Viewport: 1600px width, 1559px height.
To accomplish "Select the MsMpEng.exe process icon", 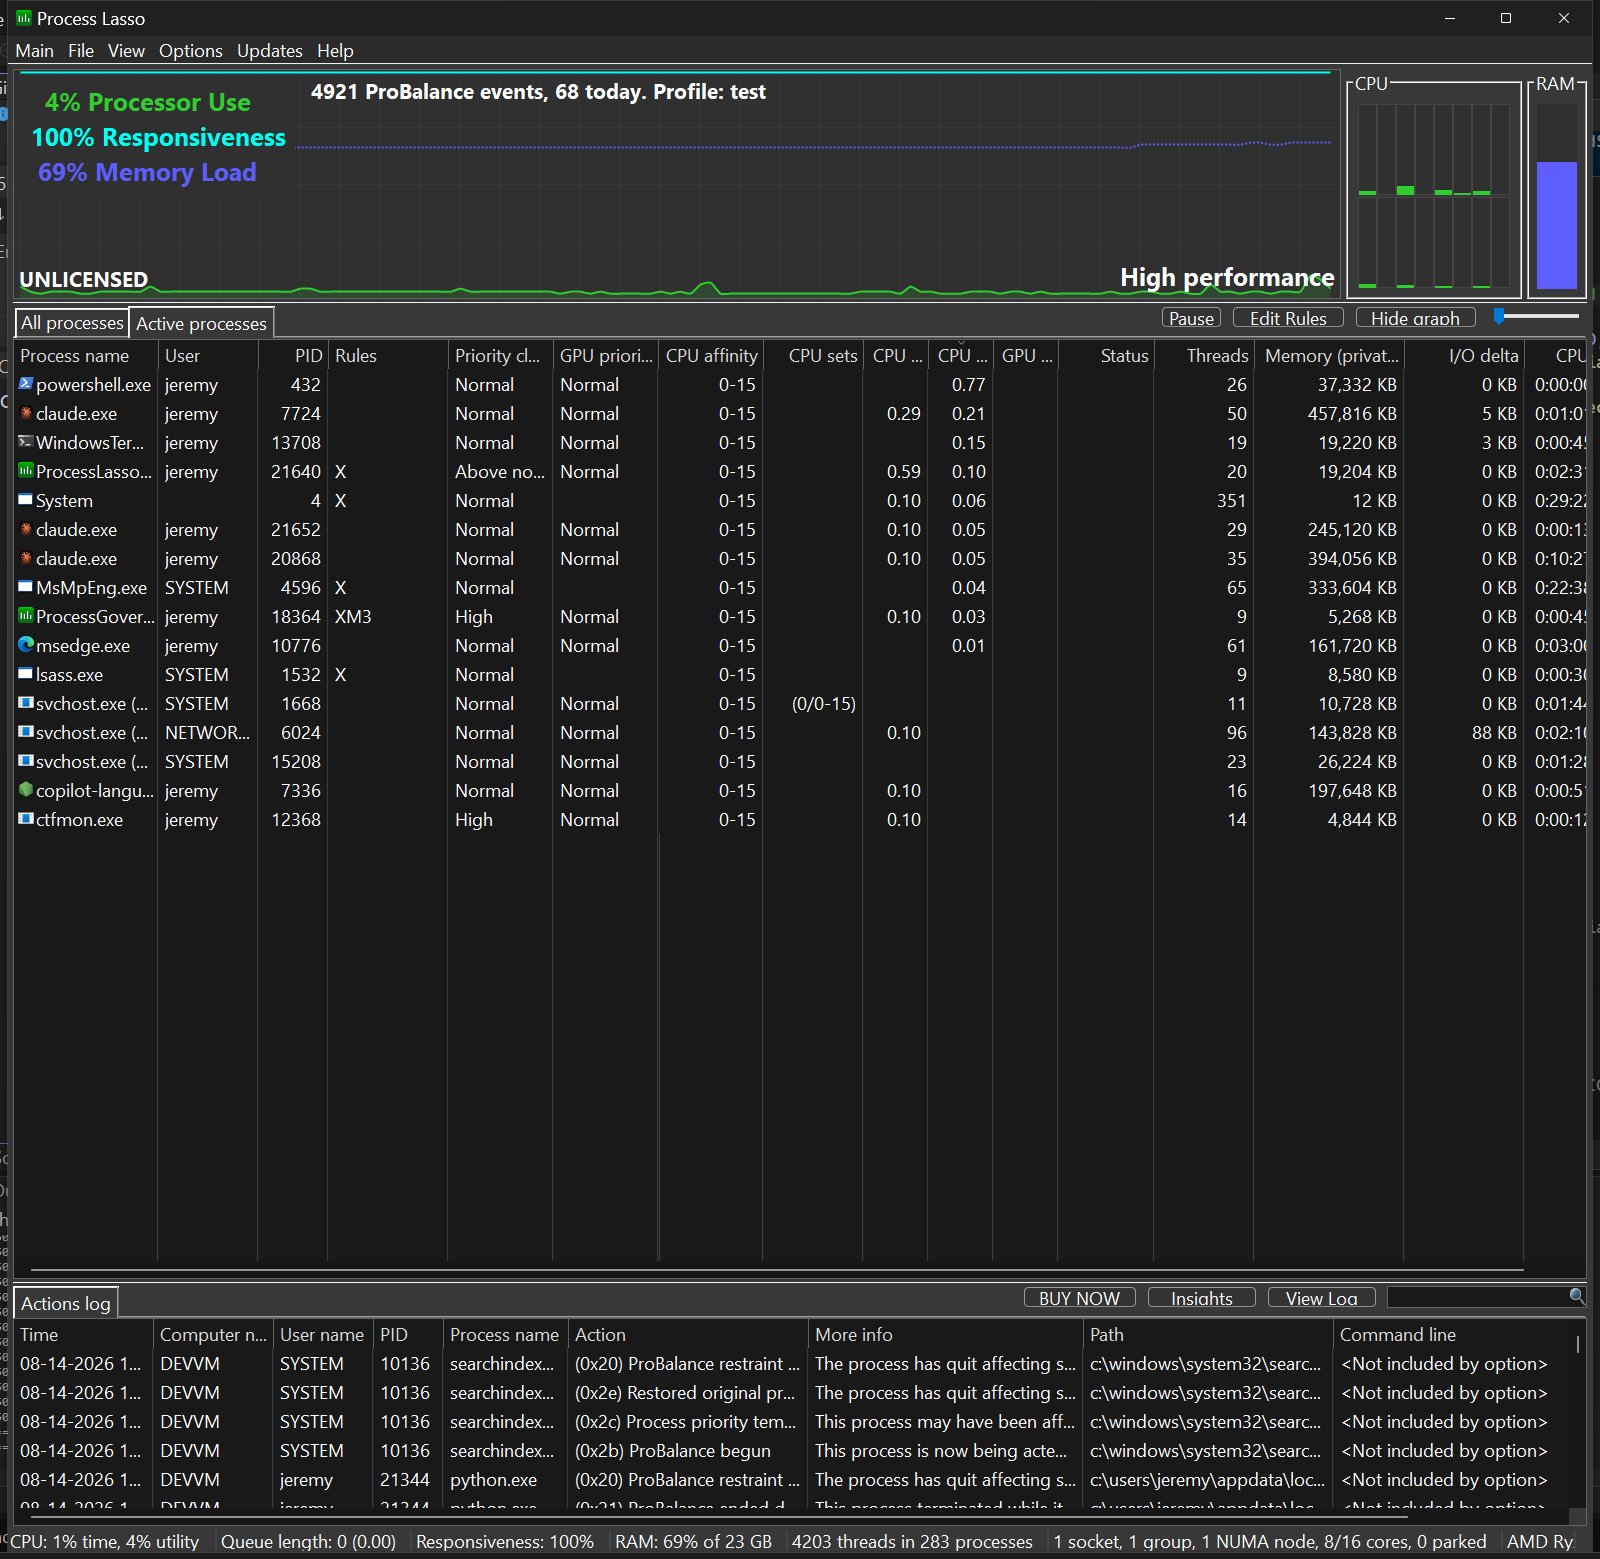I will coord(26,587).
